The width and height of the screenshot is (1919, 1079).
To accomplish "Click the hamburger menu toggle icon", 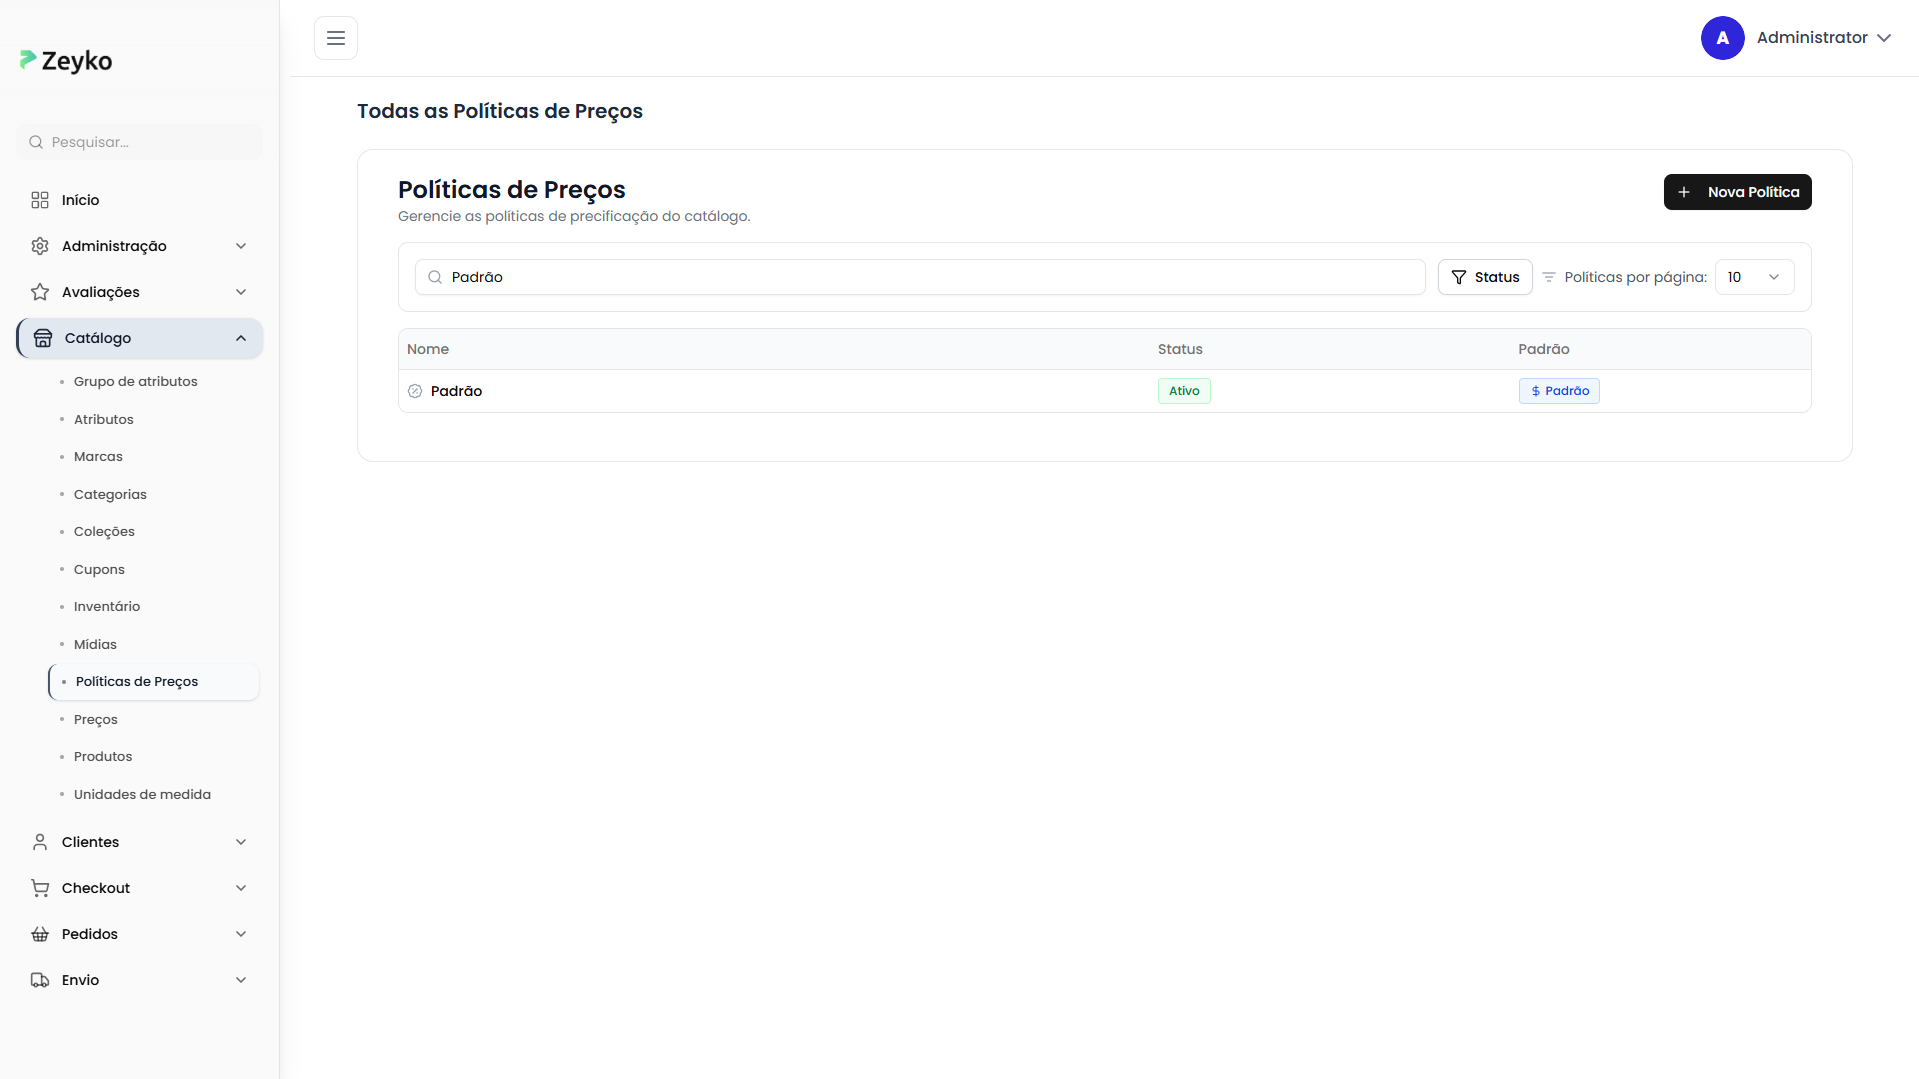I will 336,38.
